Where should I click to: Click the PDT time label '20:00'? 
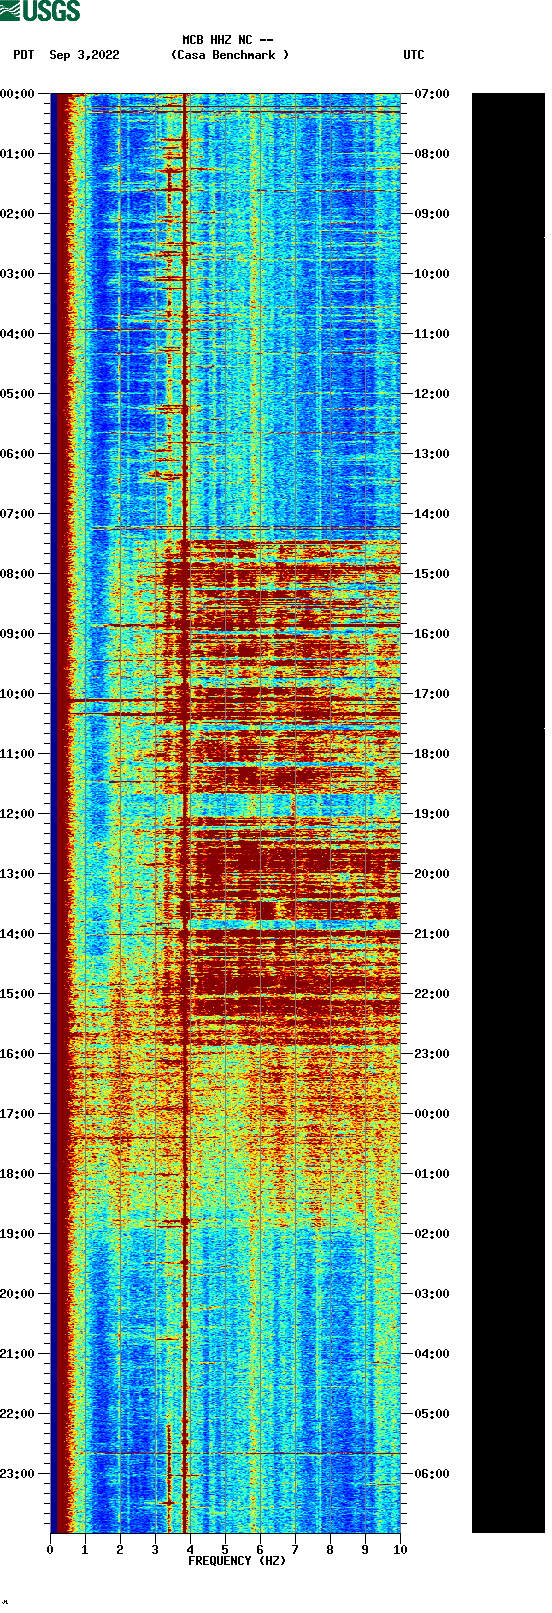coord(18,1294)
